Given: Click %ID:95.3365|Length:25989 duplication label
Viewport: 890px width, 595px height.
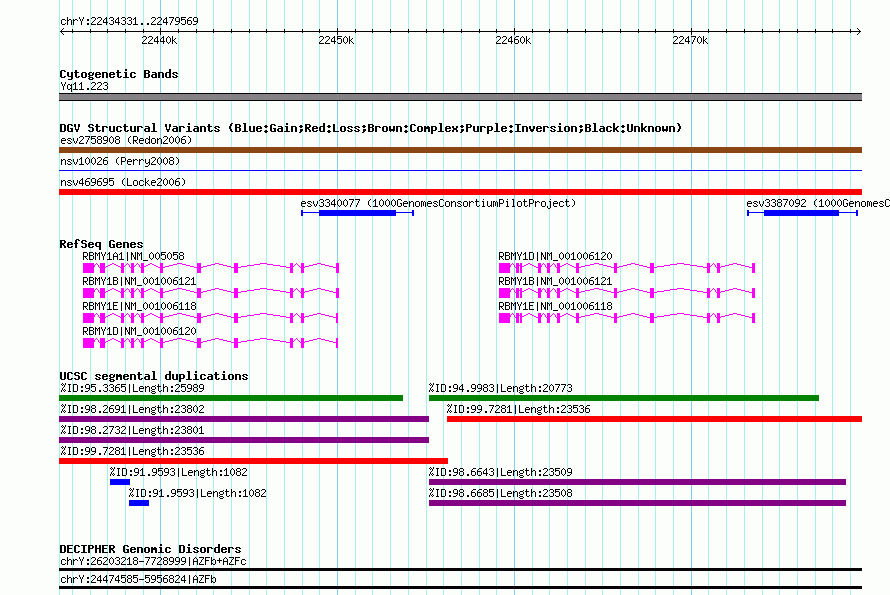Looking at the screenshot, I should (132, 388).
